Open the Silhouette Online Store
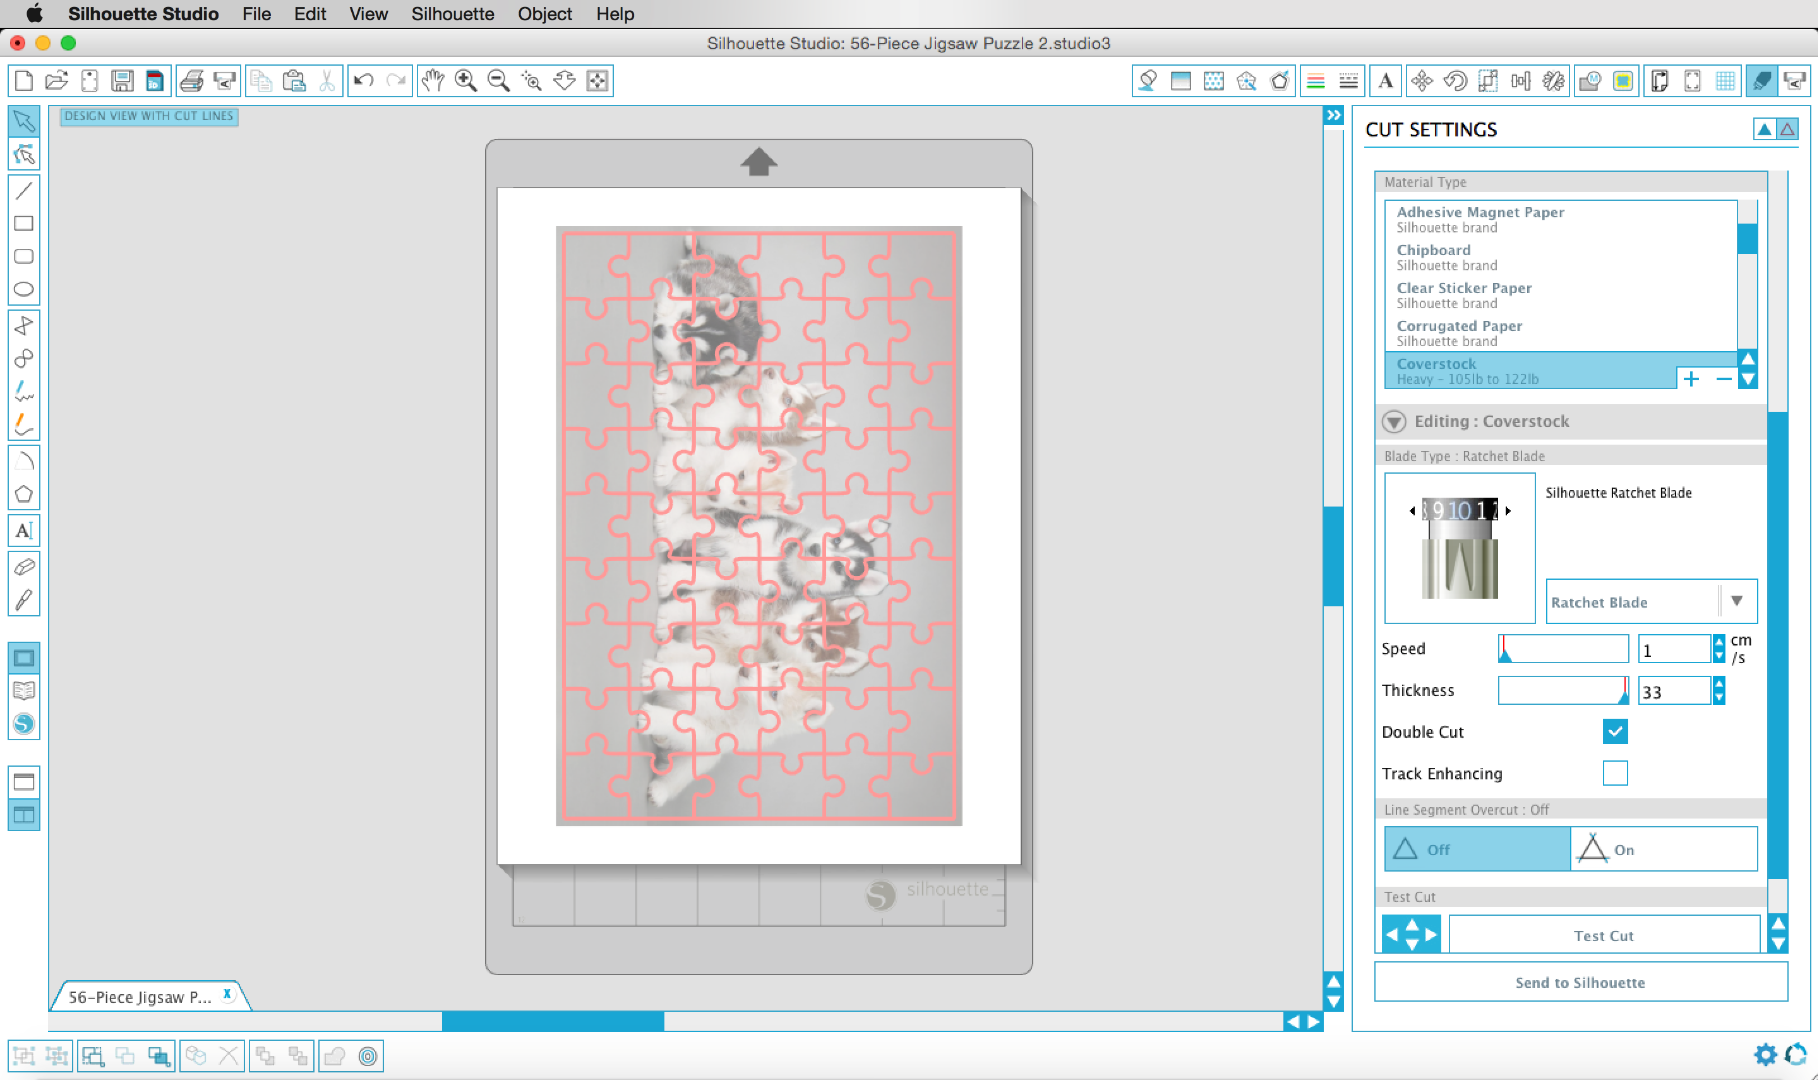Screen dimensions: 1818x1080 24,724
